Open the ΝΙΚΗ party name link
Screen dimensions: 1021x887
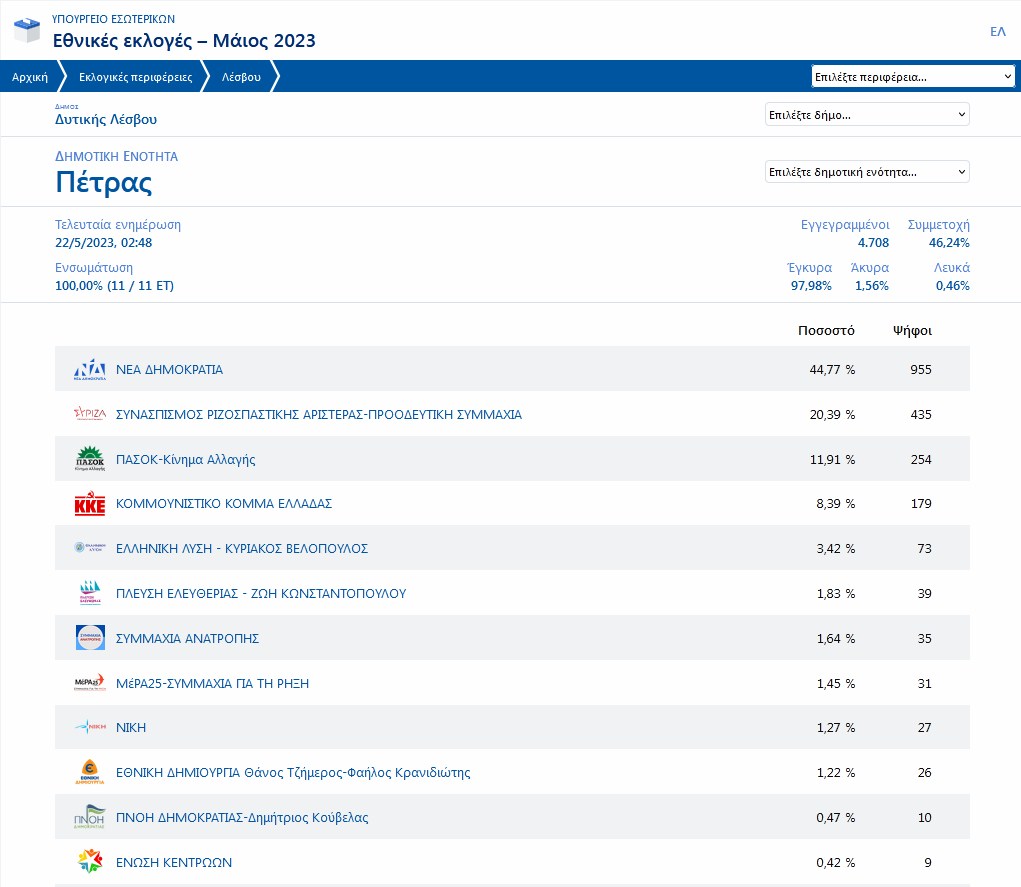tap(131, 728)
